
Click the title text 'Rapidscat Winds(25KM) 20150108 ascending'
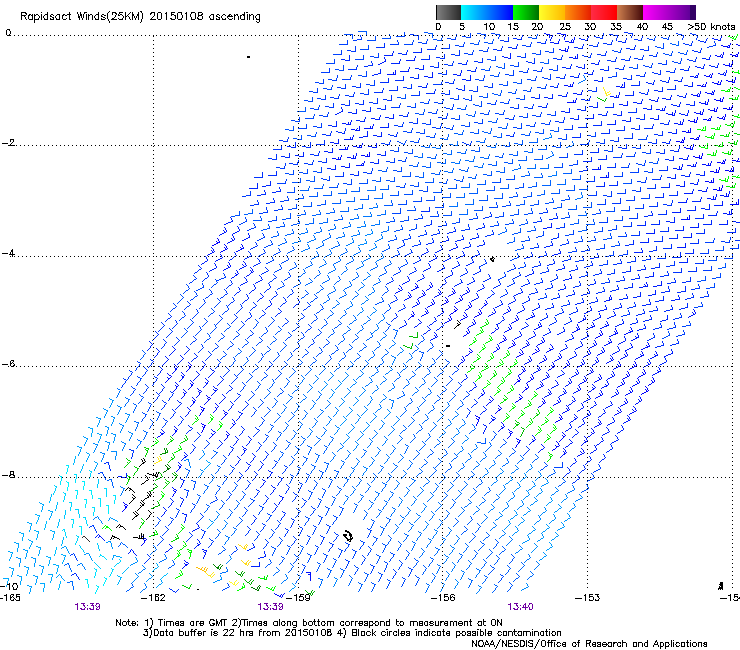140,17
